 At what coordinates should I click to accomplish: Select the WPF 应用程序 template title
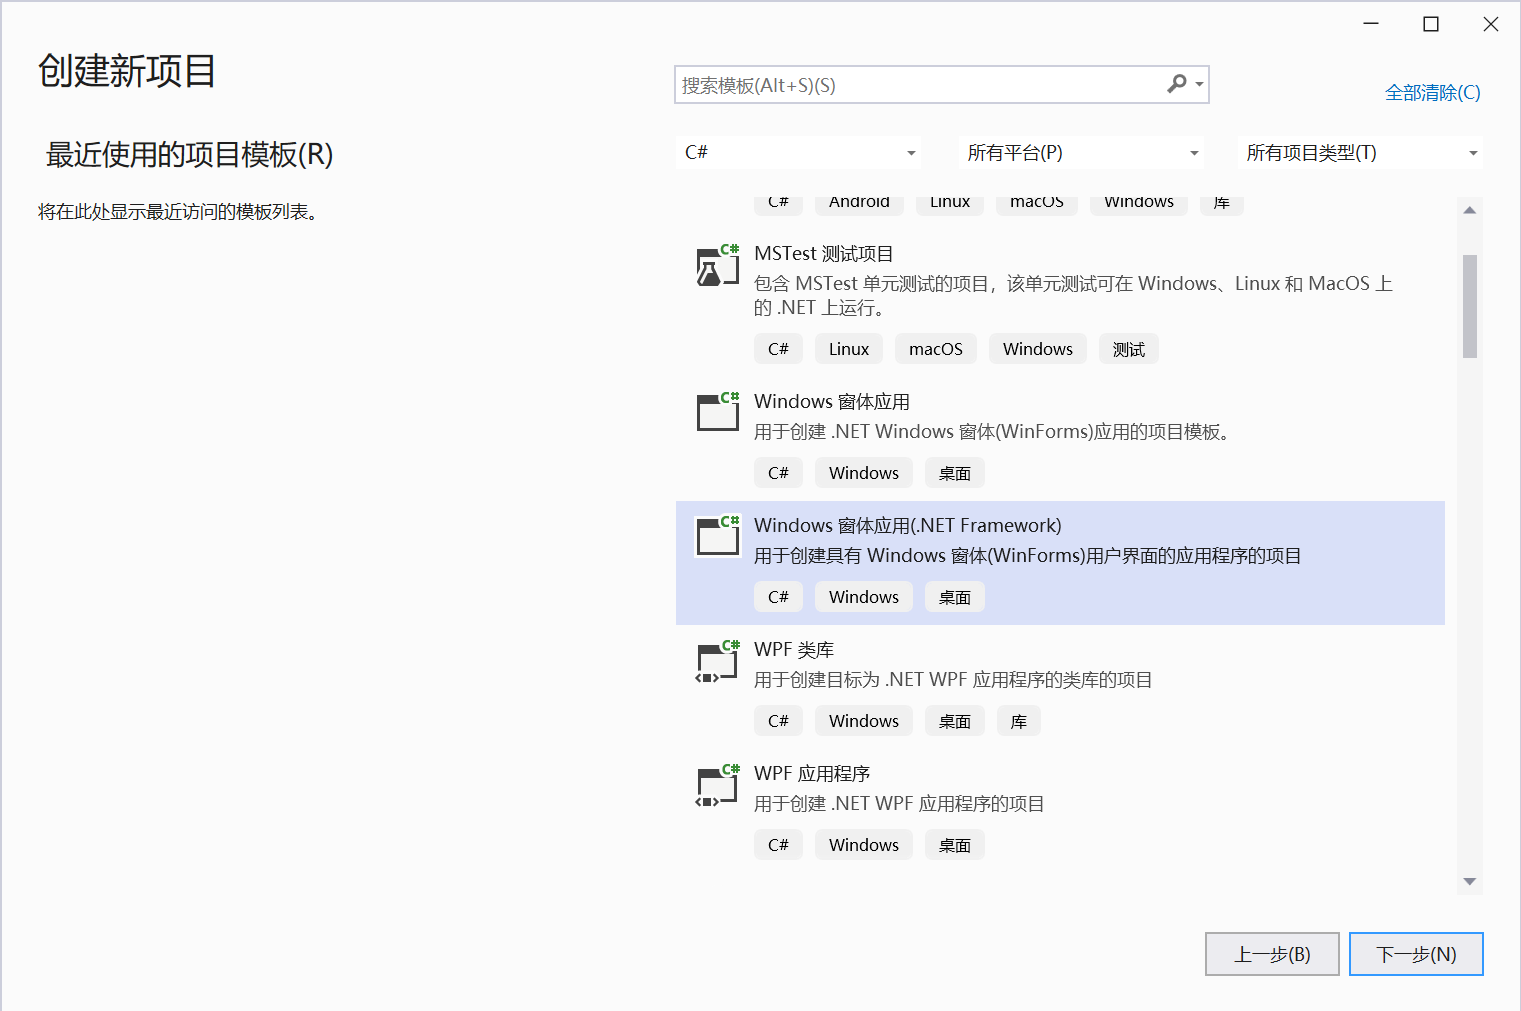(x=812, y=774)
